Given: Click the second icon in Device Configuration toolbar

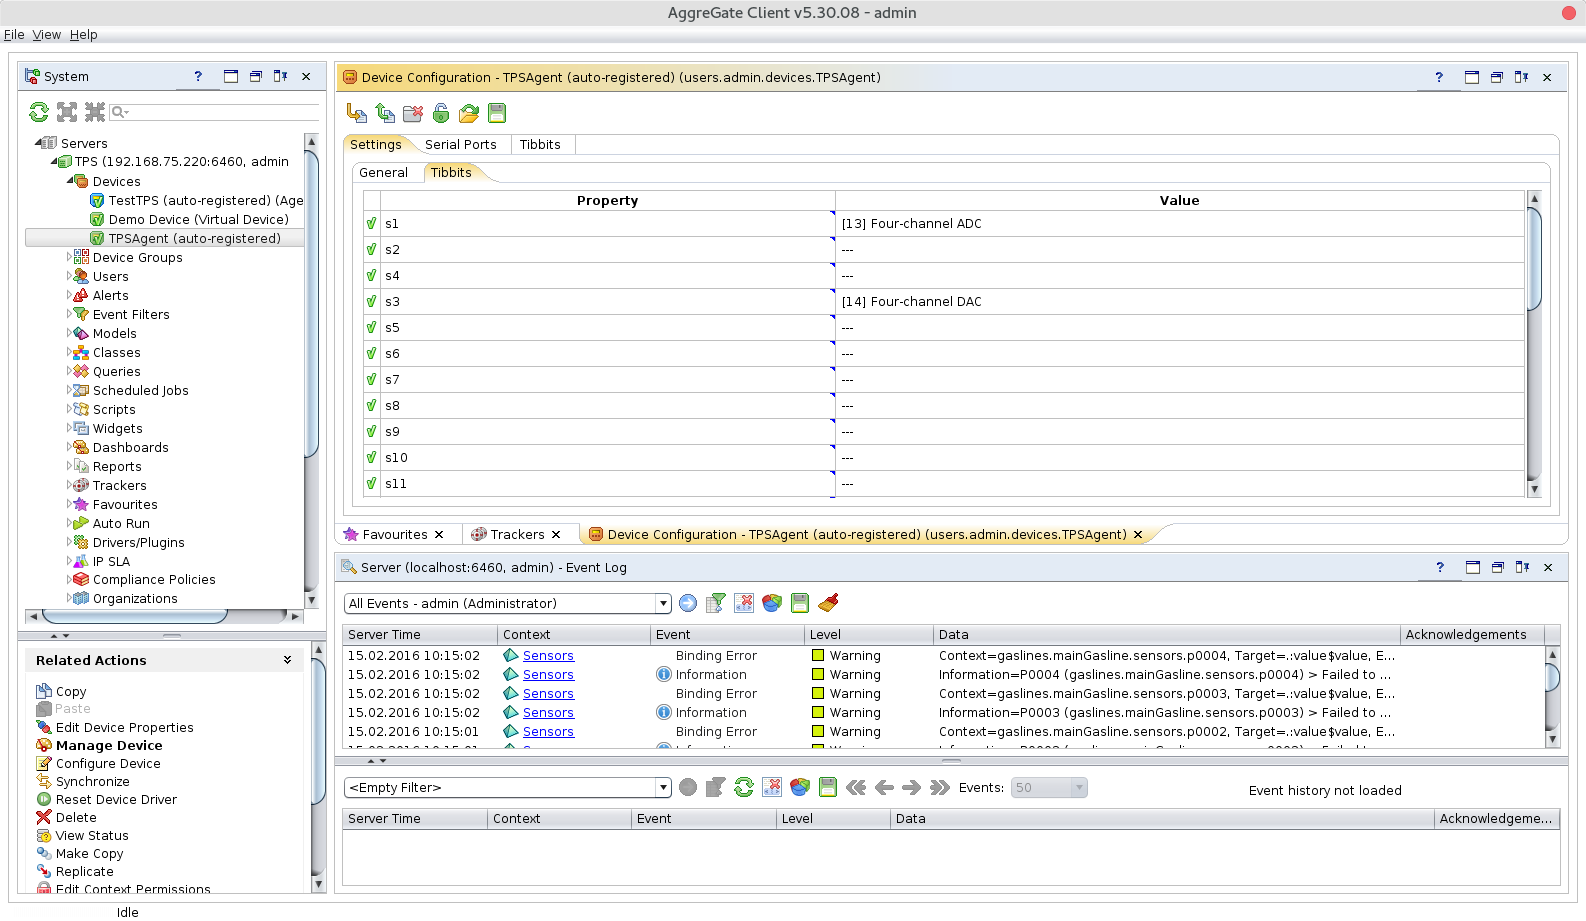Looking at the screenshot, I should [385, 113].
